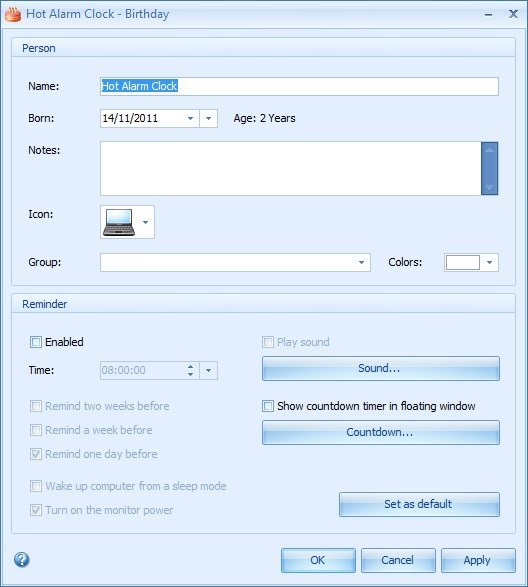The width and height of the screenshot is (528, 587).
Task: Open the Colors dropdown arrow
Action: pyautogui.click(x=489, y=262)
